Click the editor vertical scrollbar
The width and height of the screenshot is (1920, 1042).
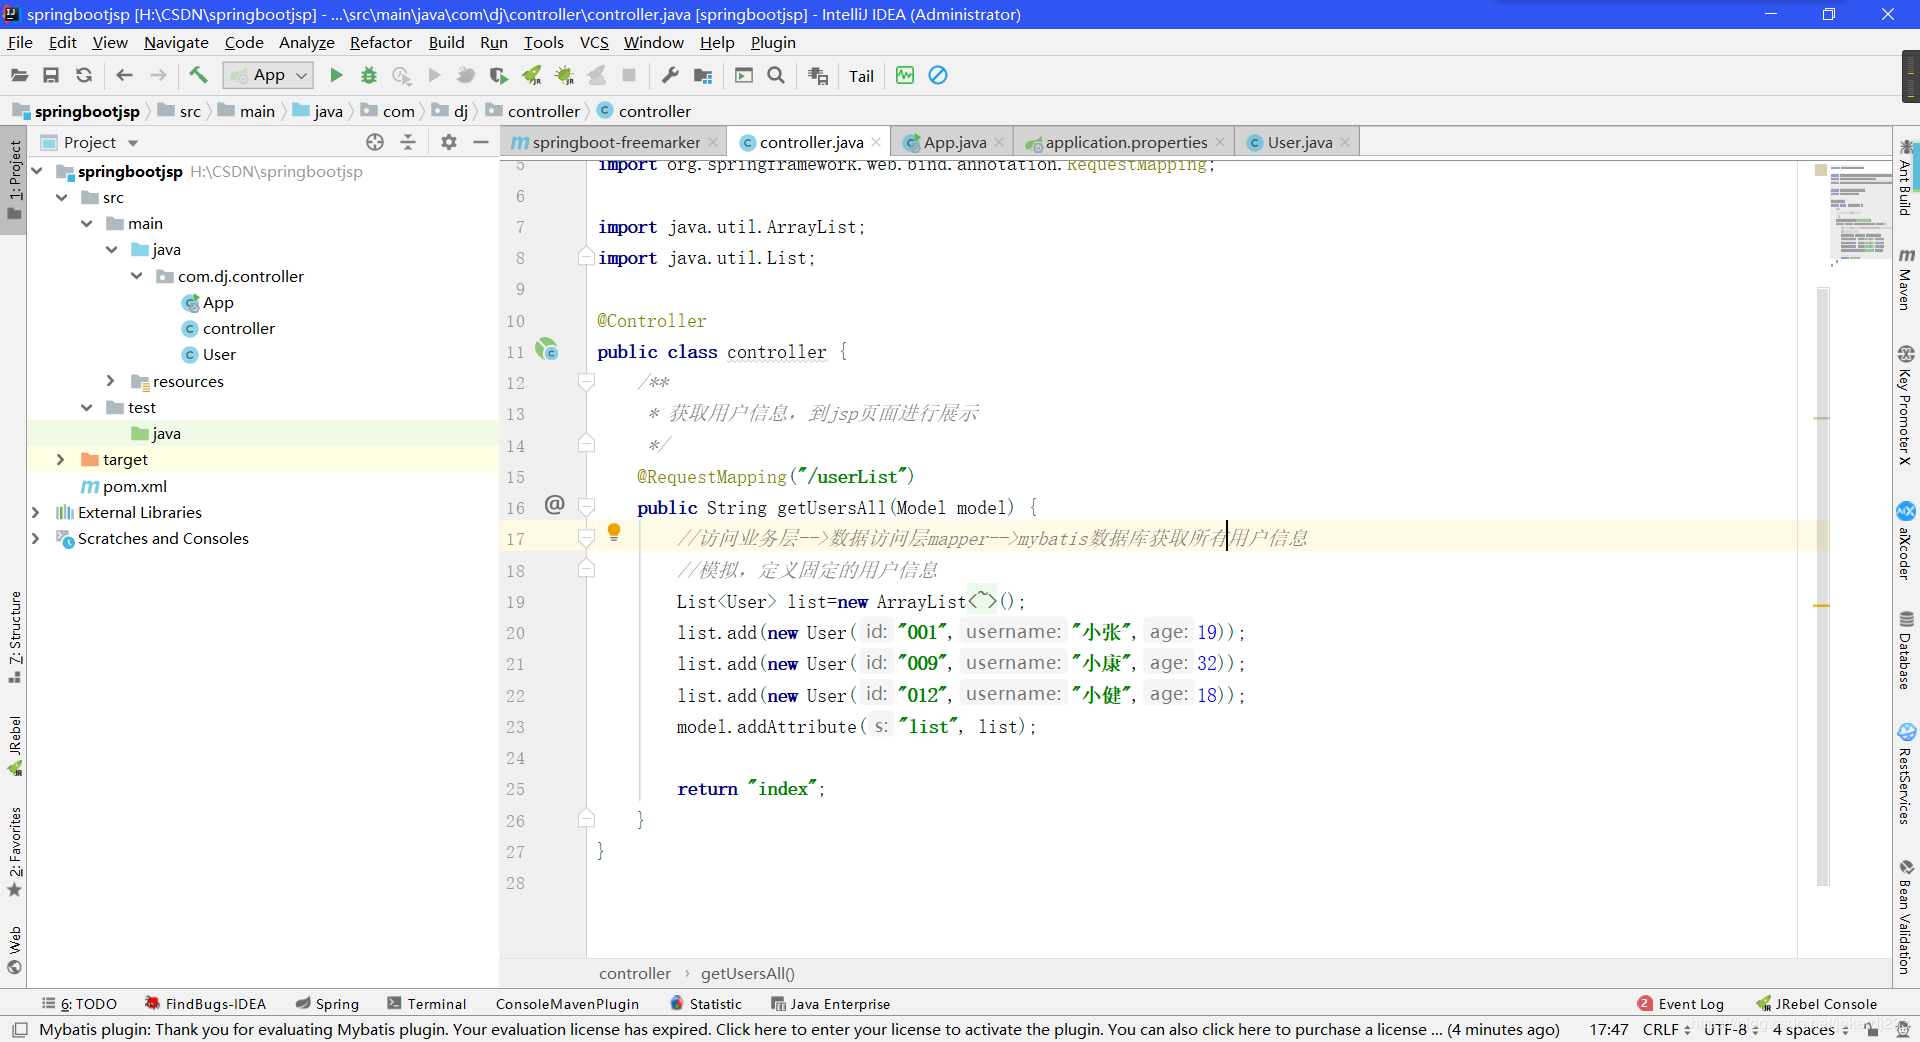point(1822,587)
